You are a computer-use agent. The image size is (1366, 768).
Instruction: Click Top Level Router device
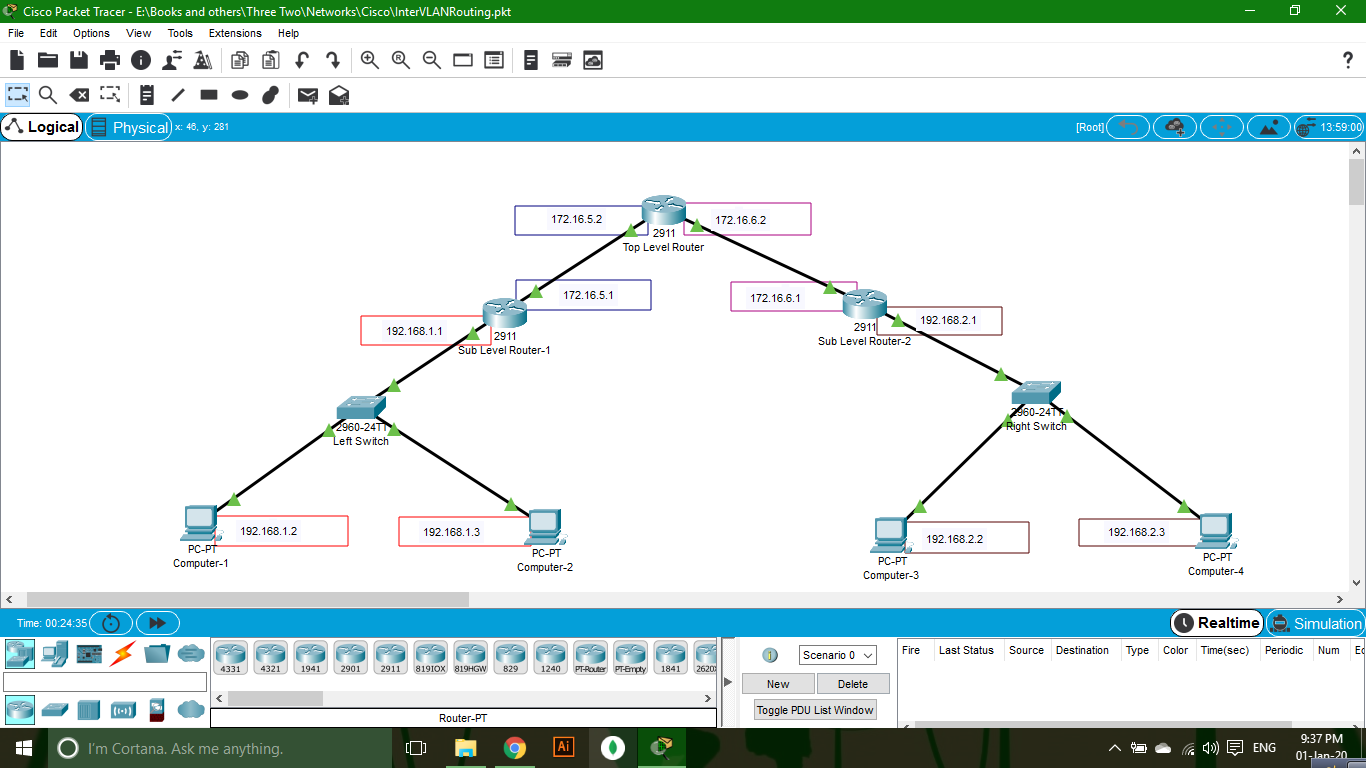(x=664, y=211)
